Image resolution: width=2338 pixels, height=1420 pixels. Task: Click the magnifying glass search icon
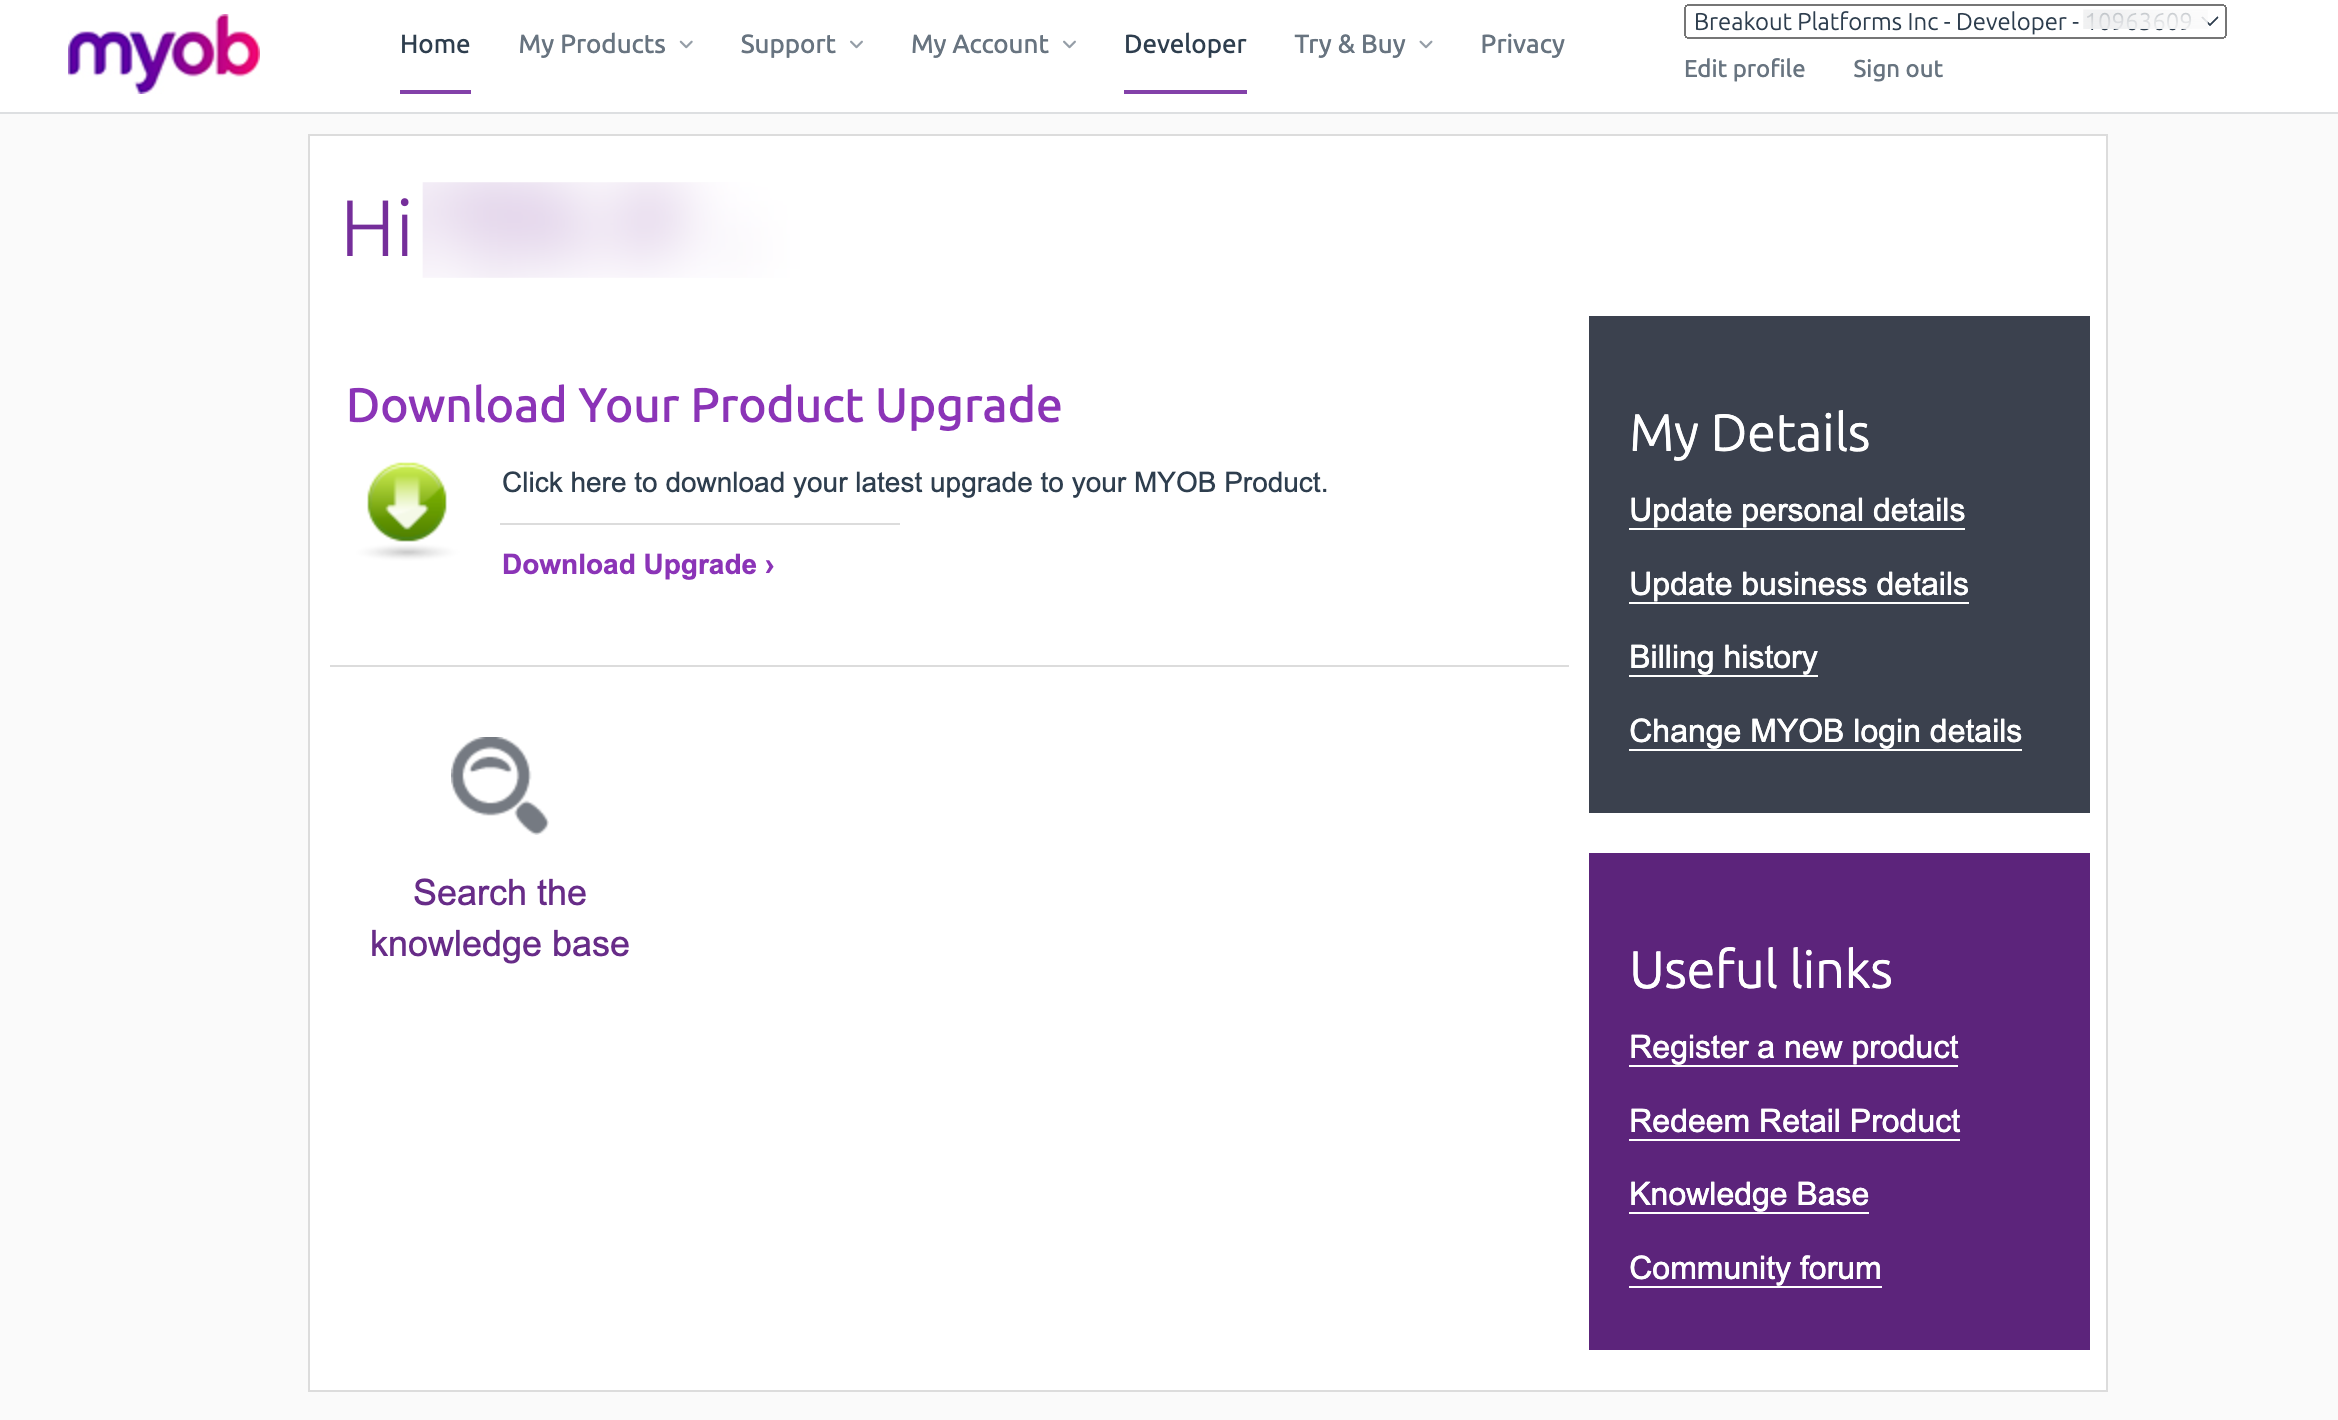pos(499,785)
